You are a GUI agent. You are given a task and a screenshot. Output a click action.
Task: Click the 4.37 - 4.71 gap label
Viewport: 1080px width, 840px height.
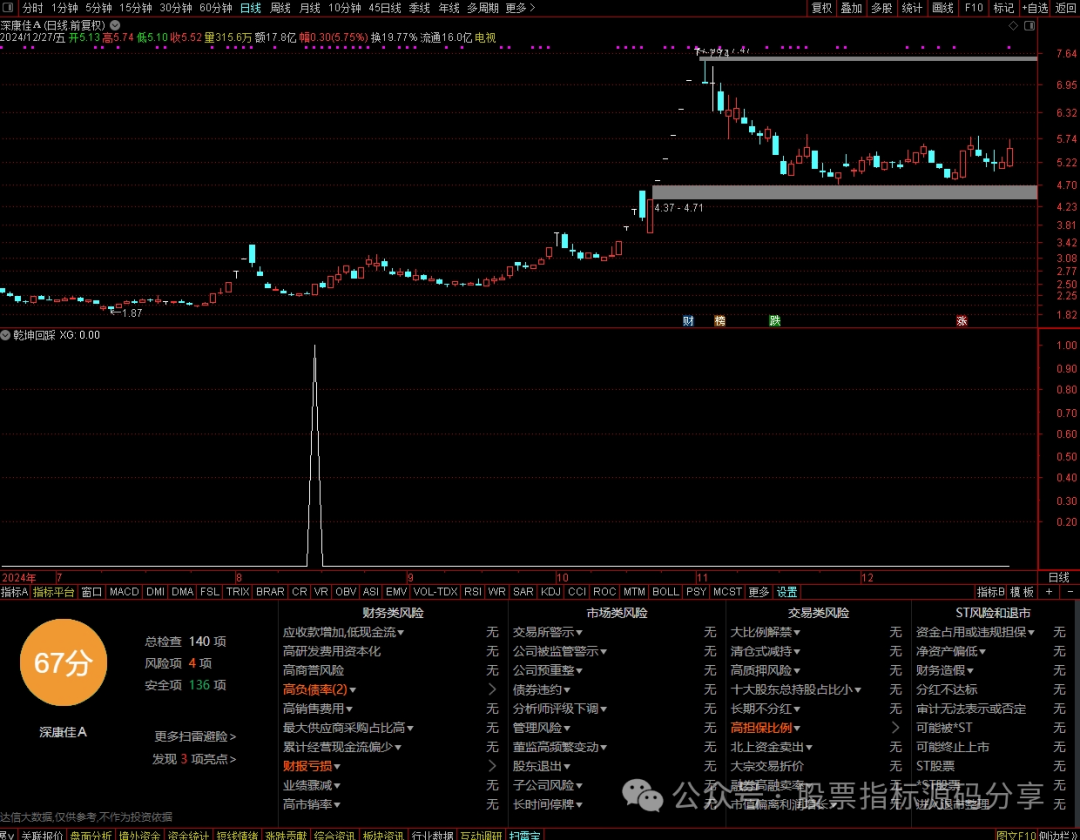tap(679, 207)
